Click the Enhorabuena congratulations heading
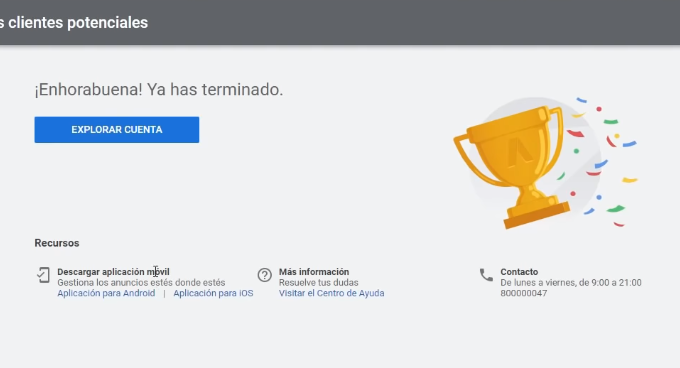This screenshot has height=368, width=680. click(x=159, y=89)
